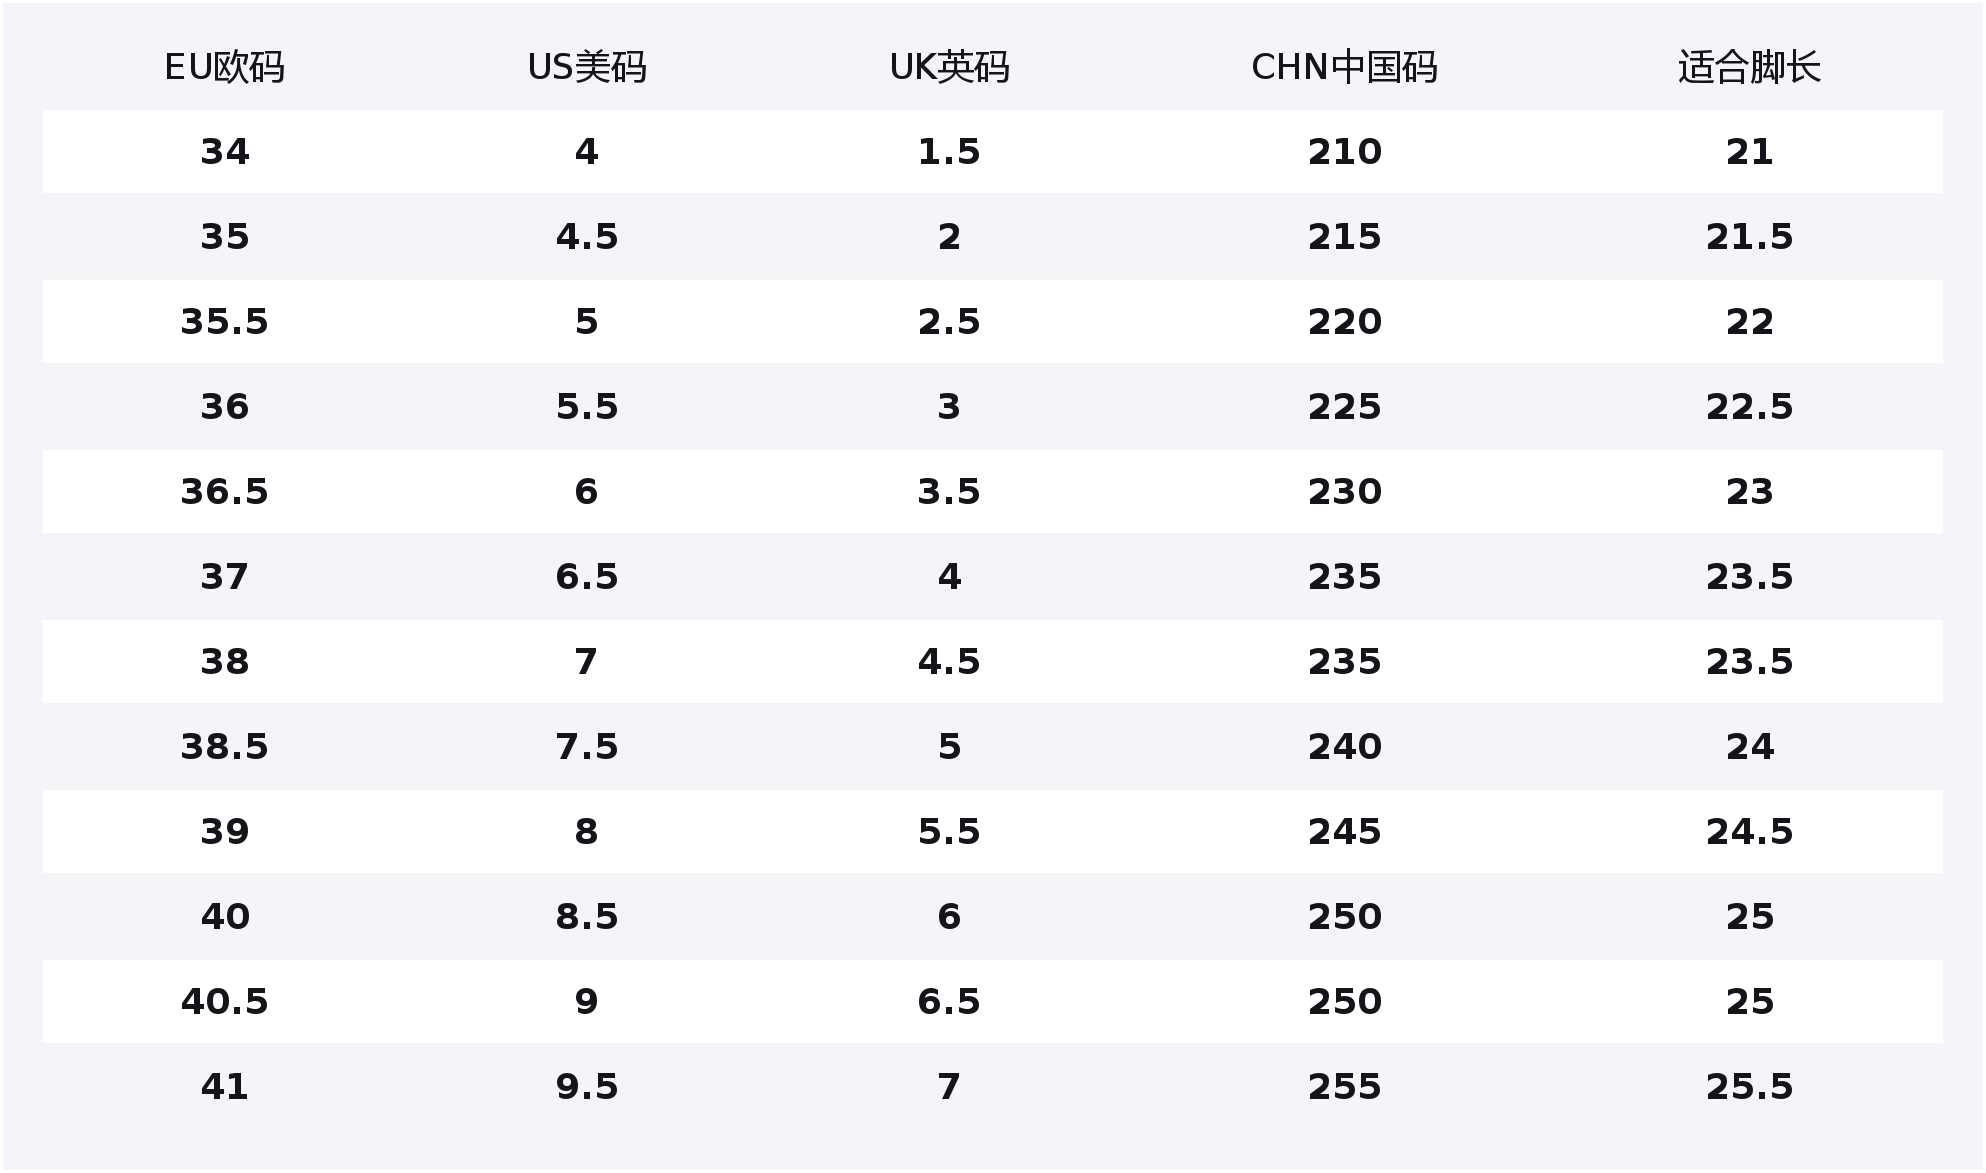Select UK size 1.5 cell
Viewport: 1986px width, 1173px height.
[x=949, y=152]
